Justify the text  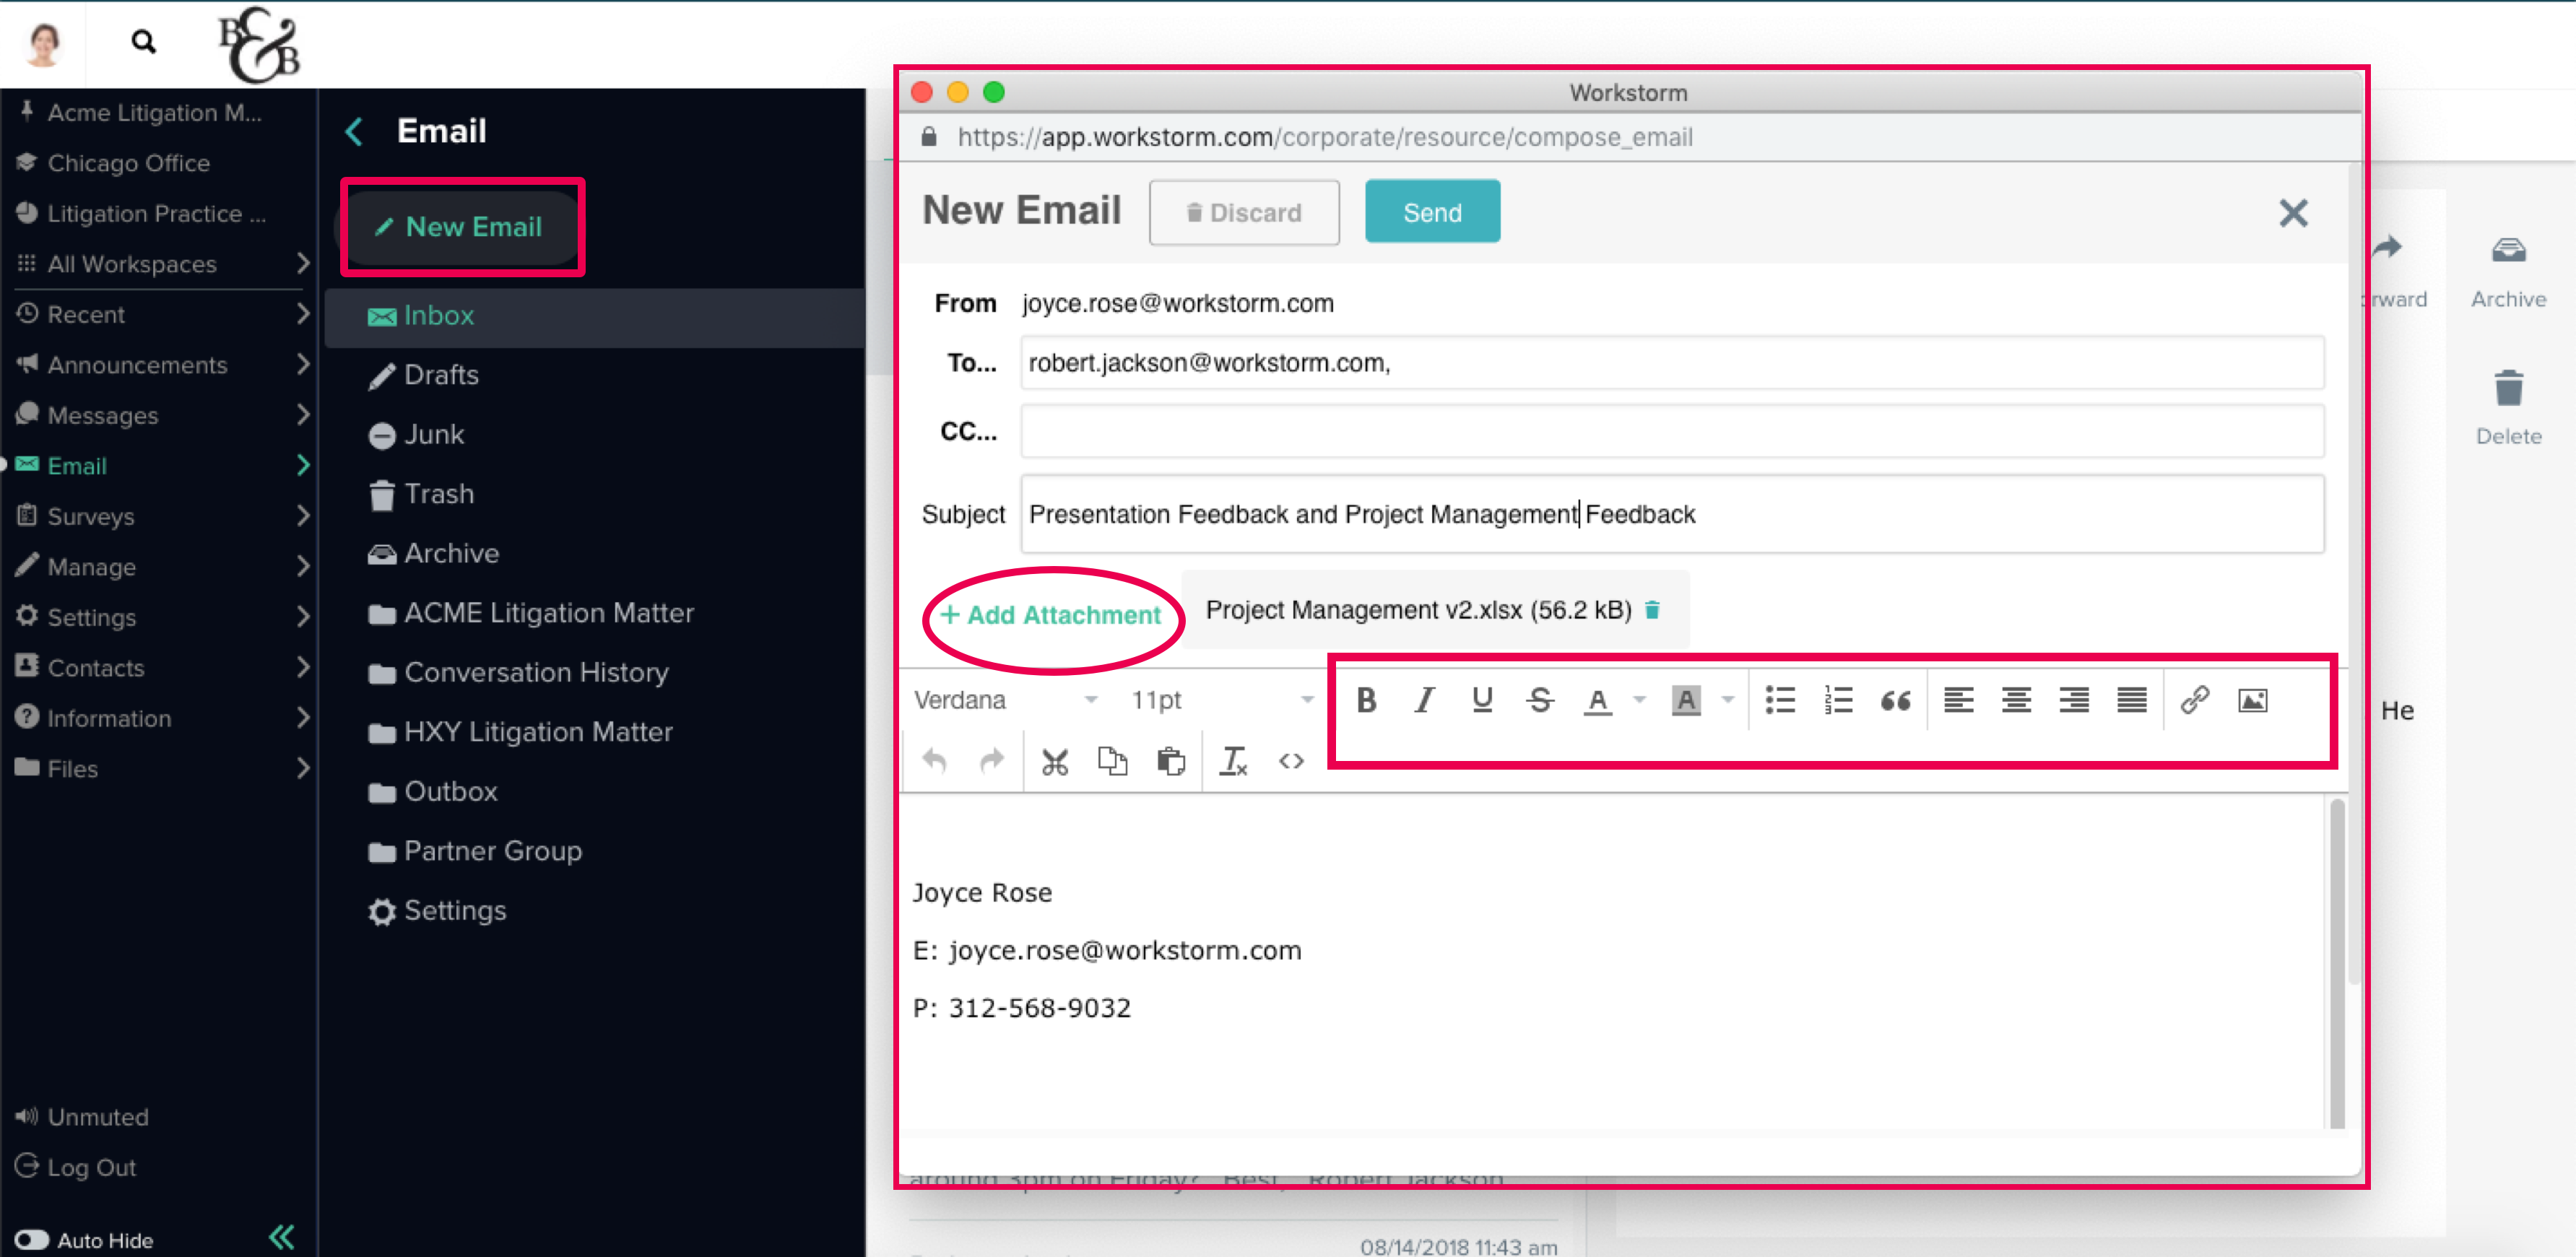2132,700
